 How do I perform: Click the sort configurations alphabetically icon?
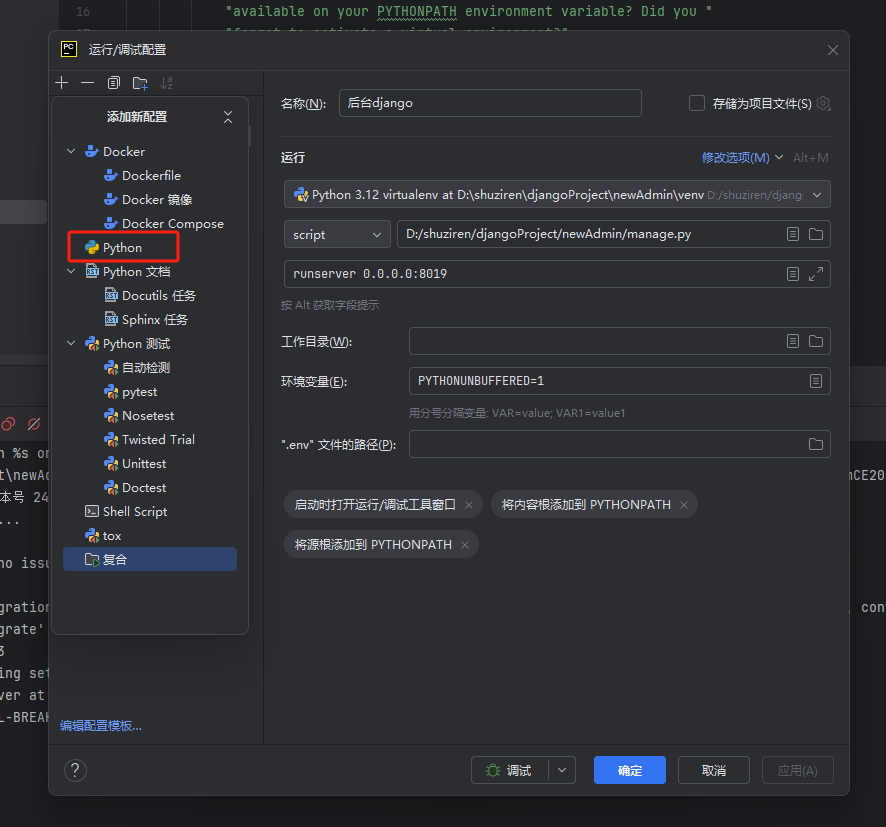166,83
